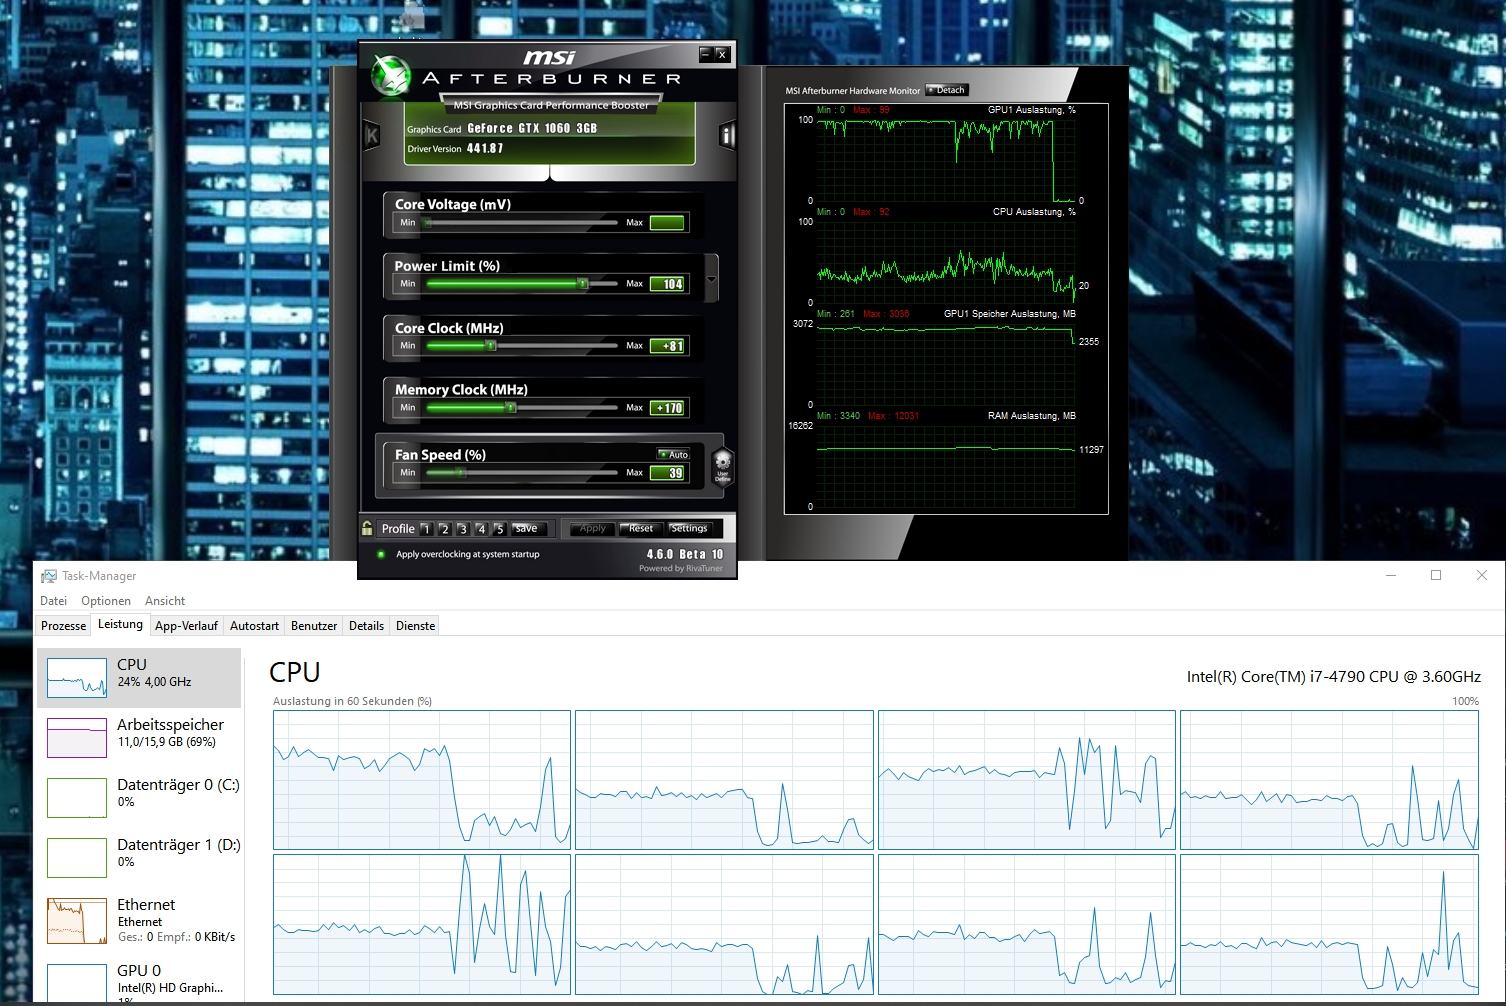The image size is (1506, 1006).
Task: Click the Reset button in Afterburner
Action: tap(640, 529)
